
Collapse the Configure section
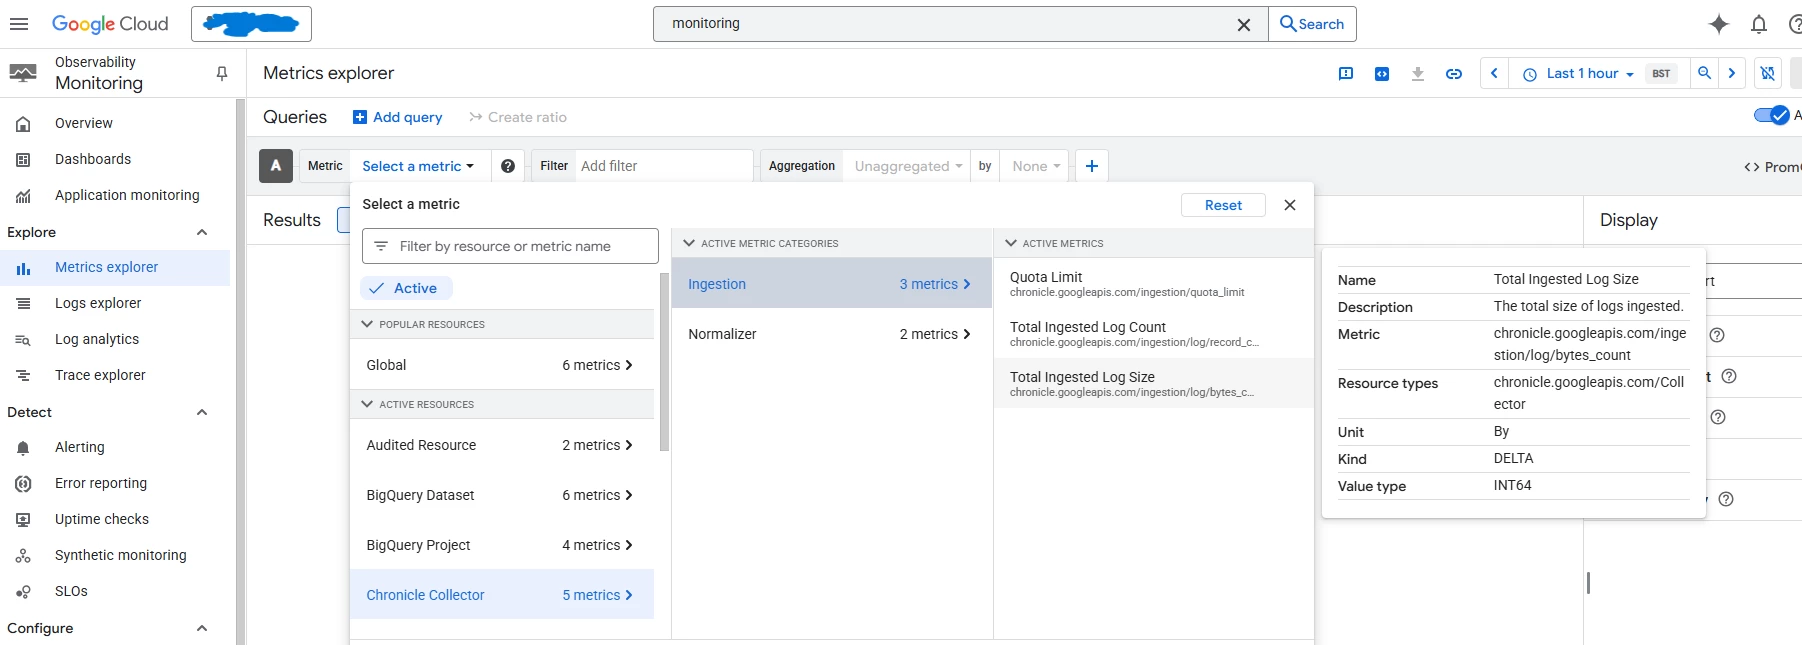202,628
